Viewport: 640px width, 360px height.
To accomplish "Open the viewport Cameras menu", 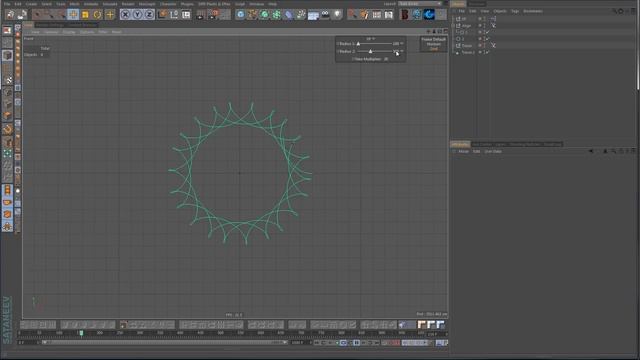I will click(51, 32).
